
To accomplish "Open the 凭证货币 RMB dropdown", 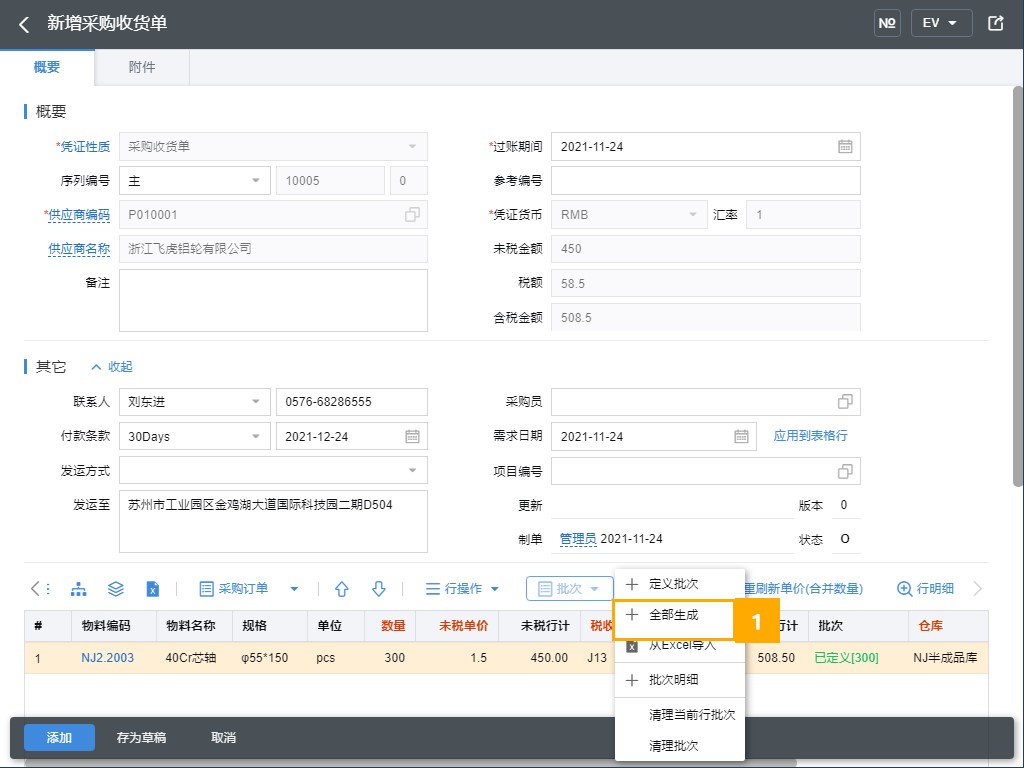I will (x=629, y=215).
